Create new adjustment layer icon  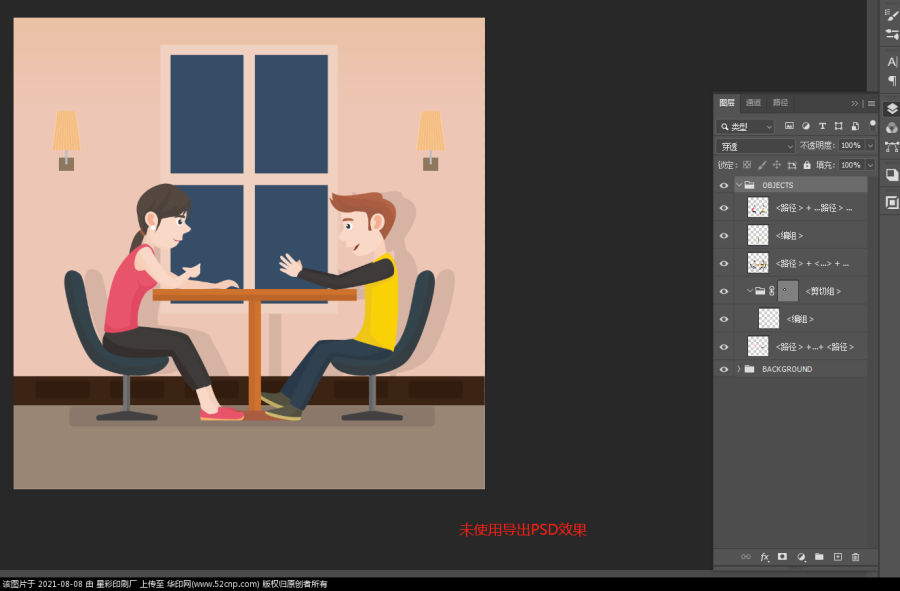pos(801,557)
